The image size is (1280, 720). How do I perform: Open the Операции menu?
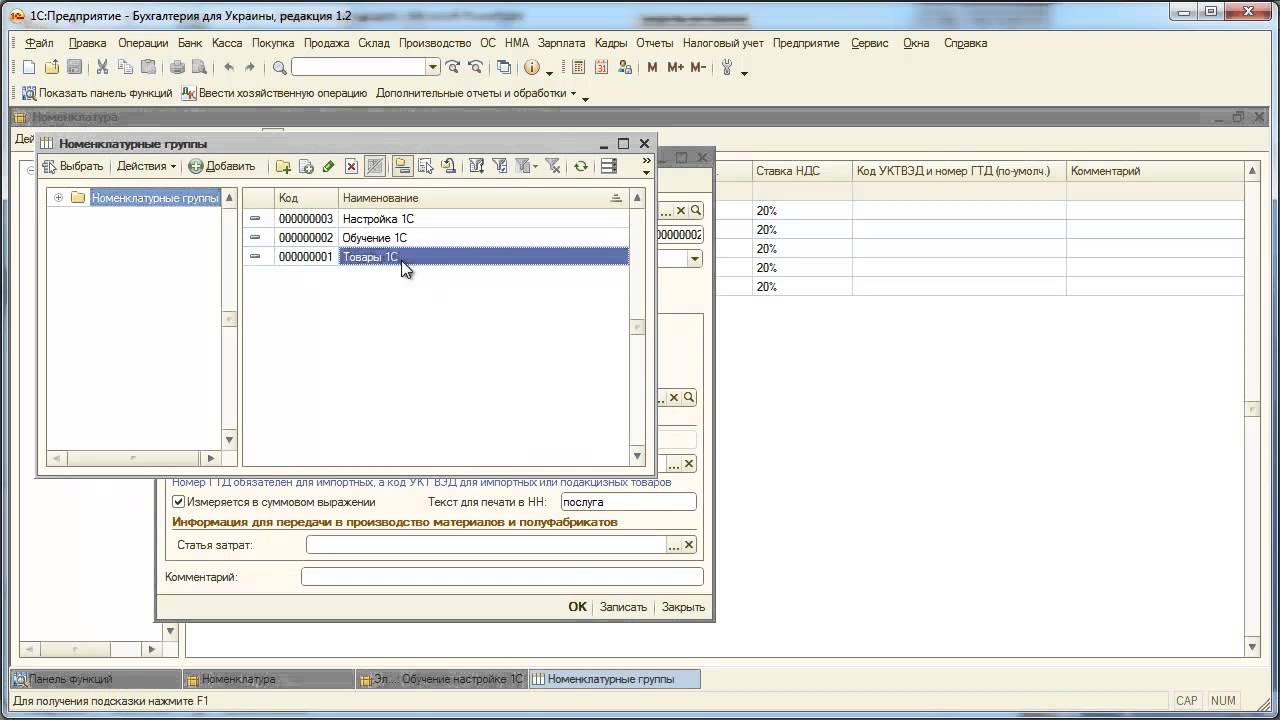[143, 43]
